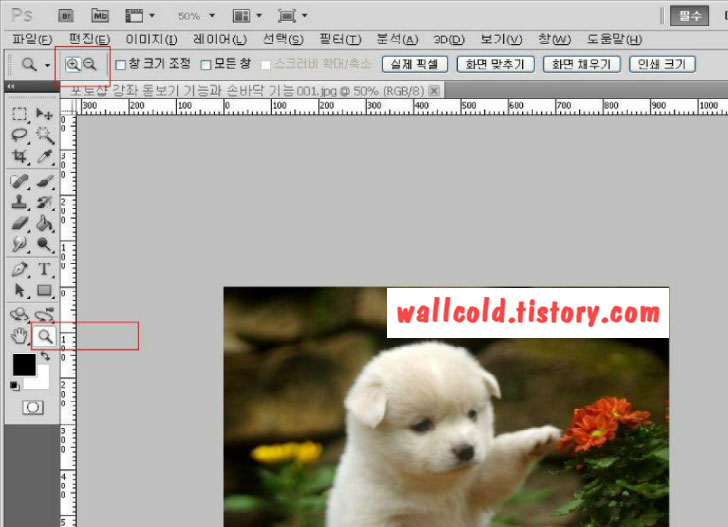The image size is (728, 527).
Task: Open the 파일(F) menu
Action: 32,39
